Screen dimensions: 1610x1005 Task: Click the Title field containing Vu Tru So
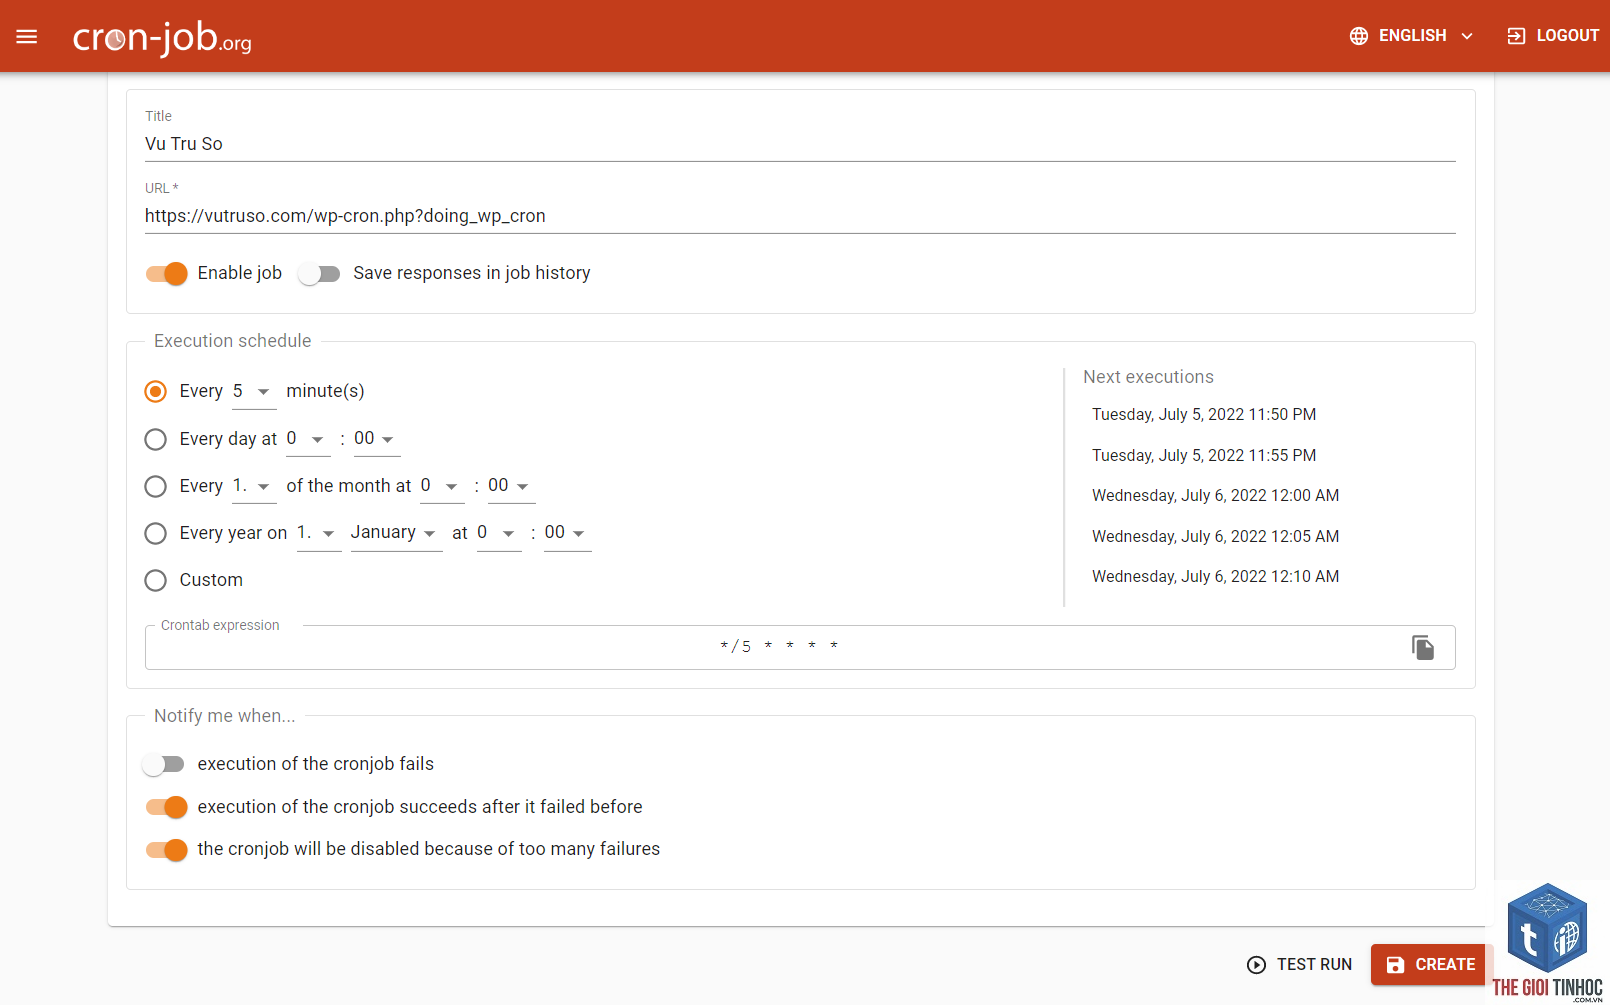pos(800,144)
